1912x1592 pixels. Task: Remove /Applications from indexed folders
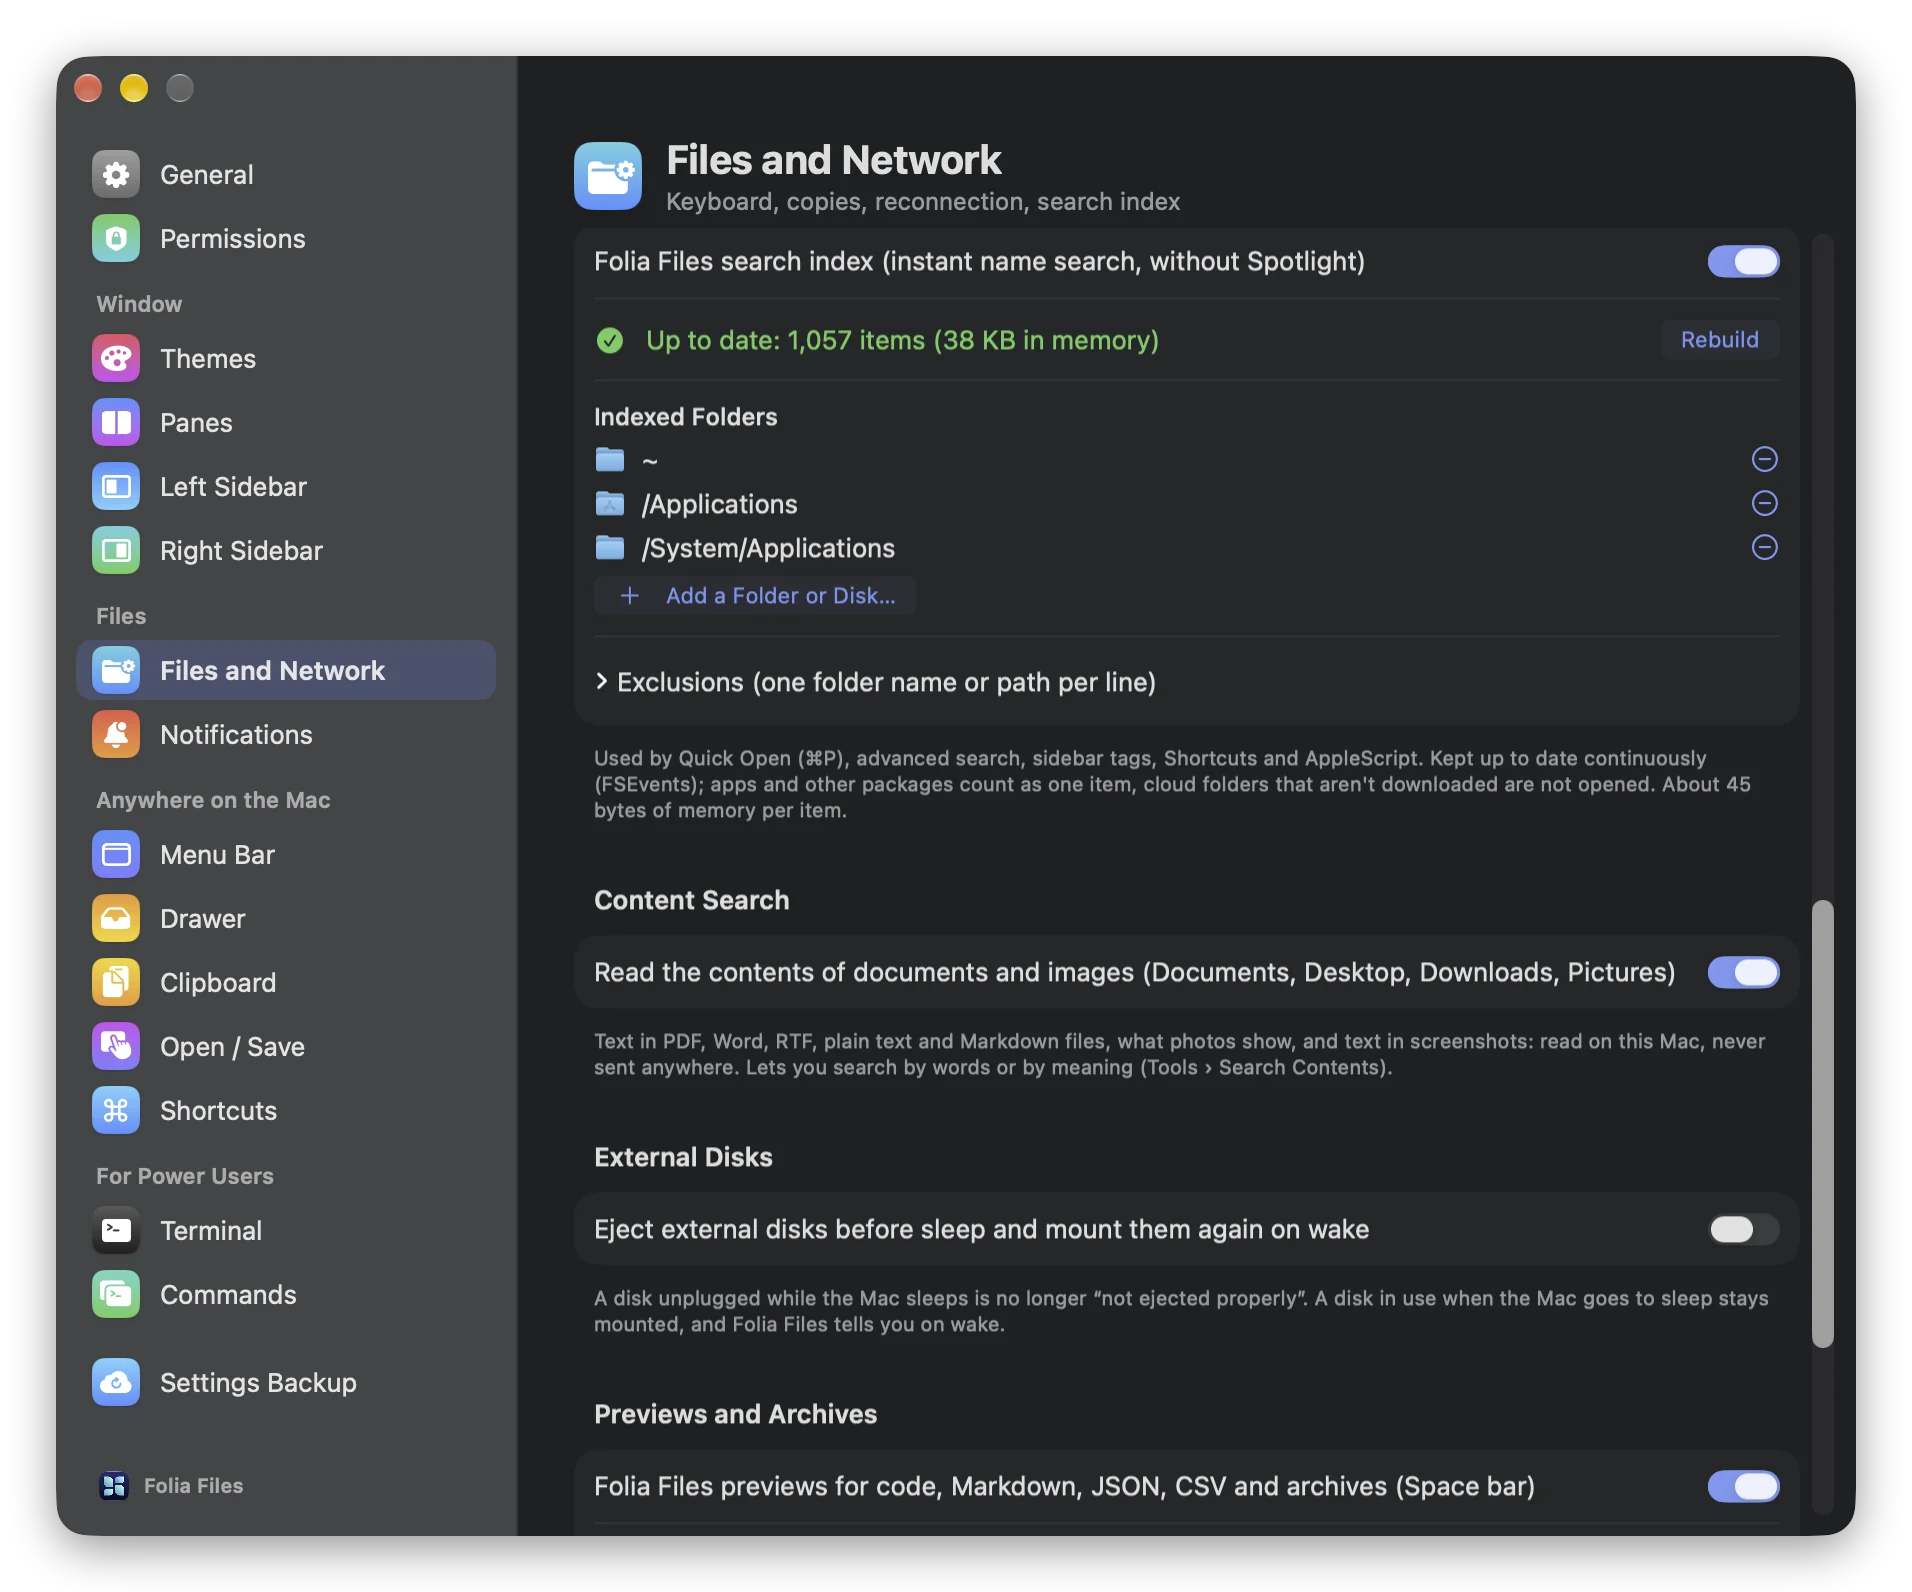pos(1765,503)
